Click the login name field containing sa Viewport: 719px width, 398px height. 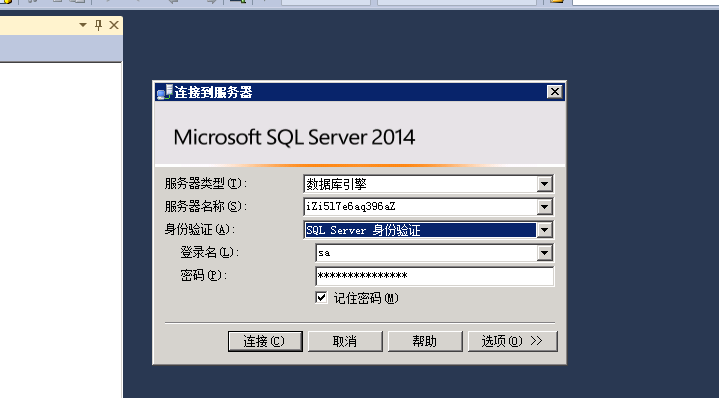[426, 253]
